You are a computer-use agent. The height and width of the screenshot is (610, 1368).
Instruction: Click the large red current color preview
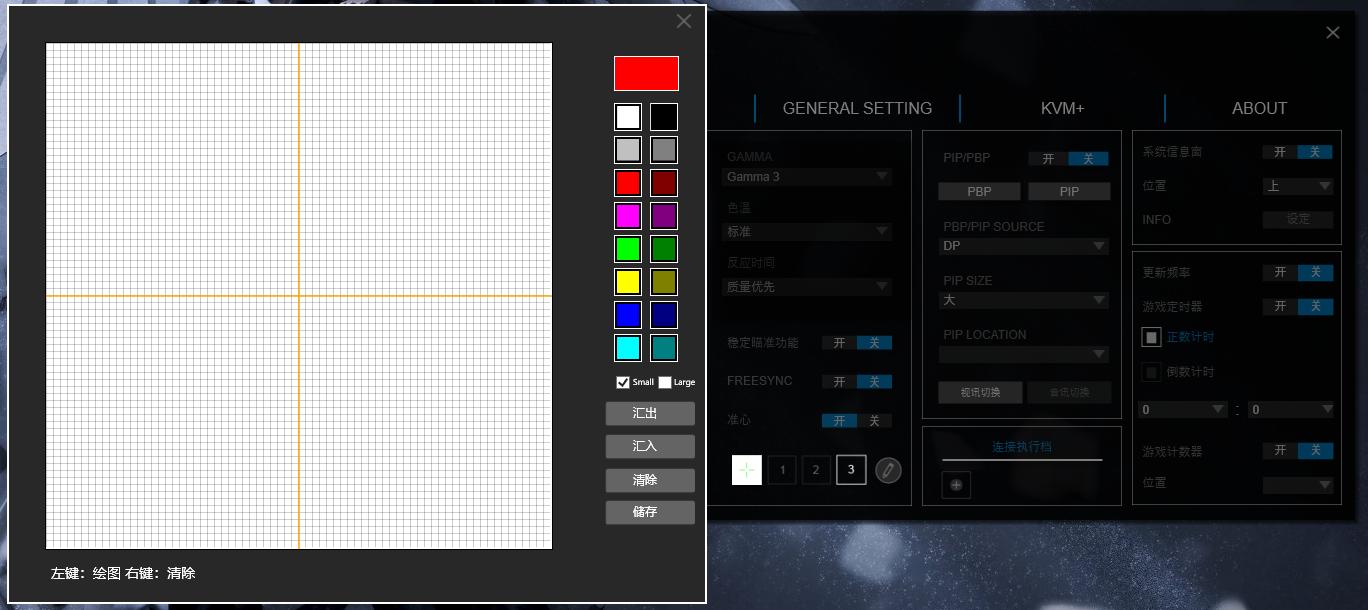pyautogui.click(x=646, y=73)
